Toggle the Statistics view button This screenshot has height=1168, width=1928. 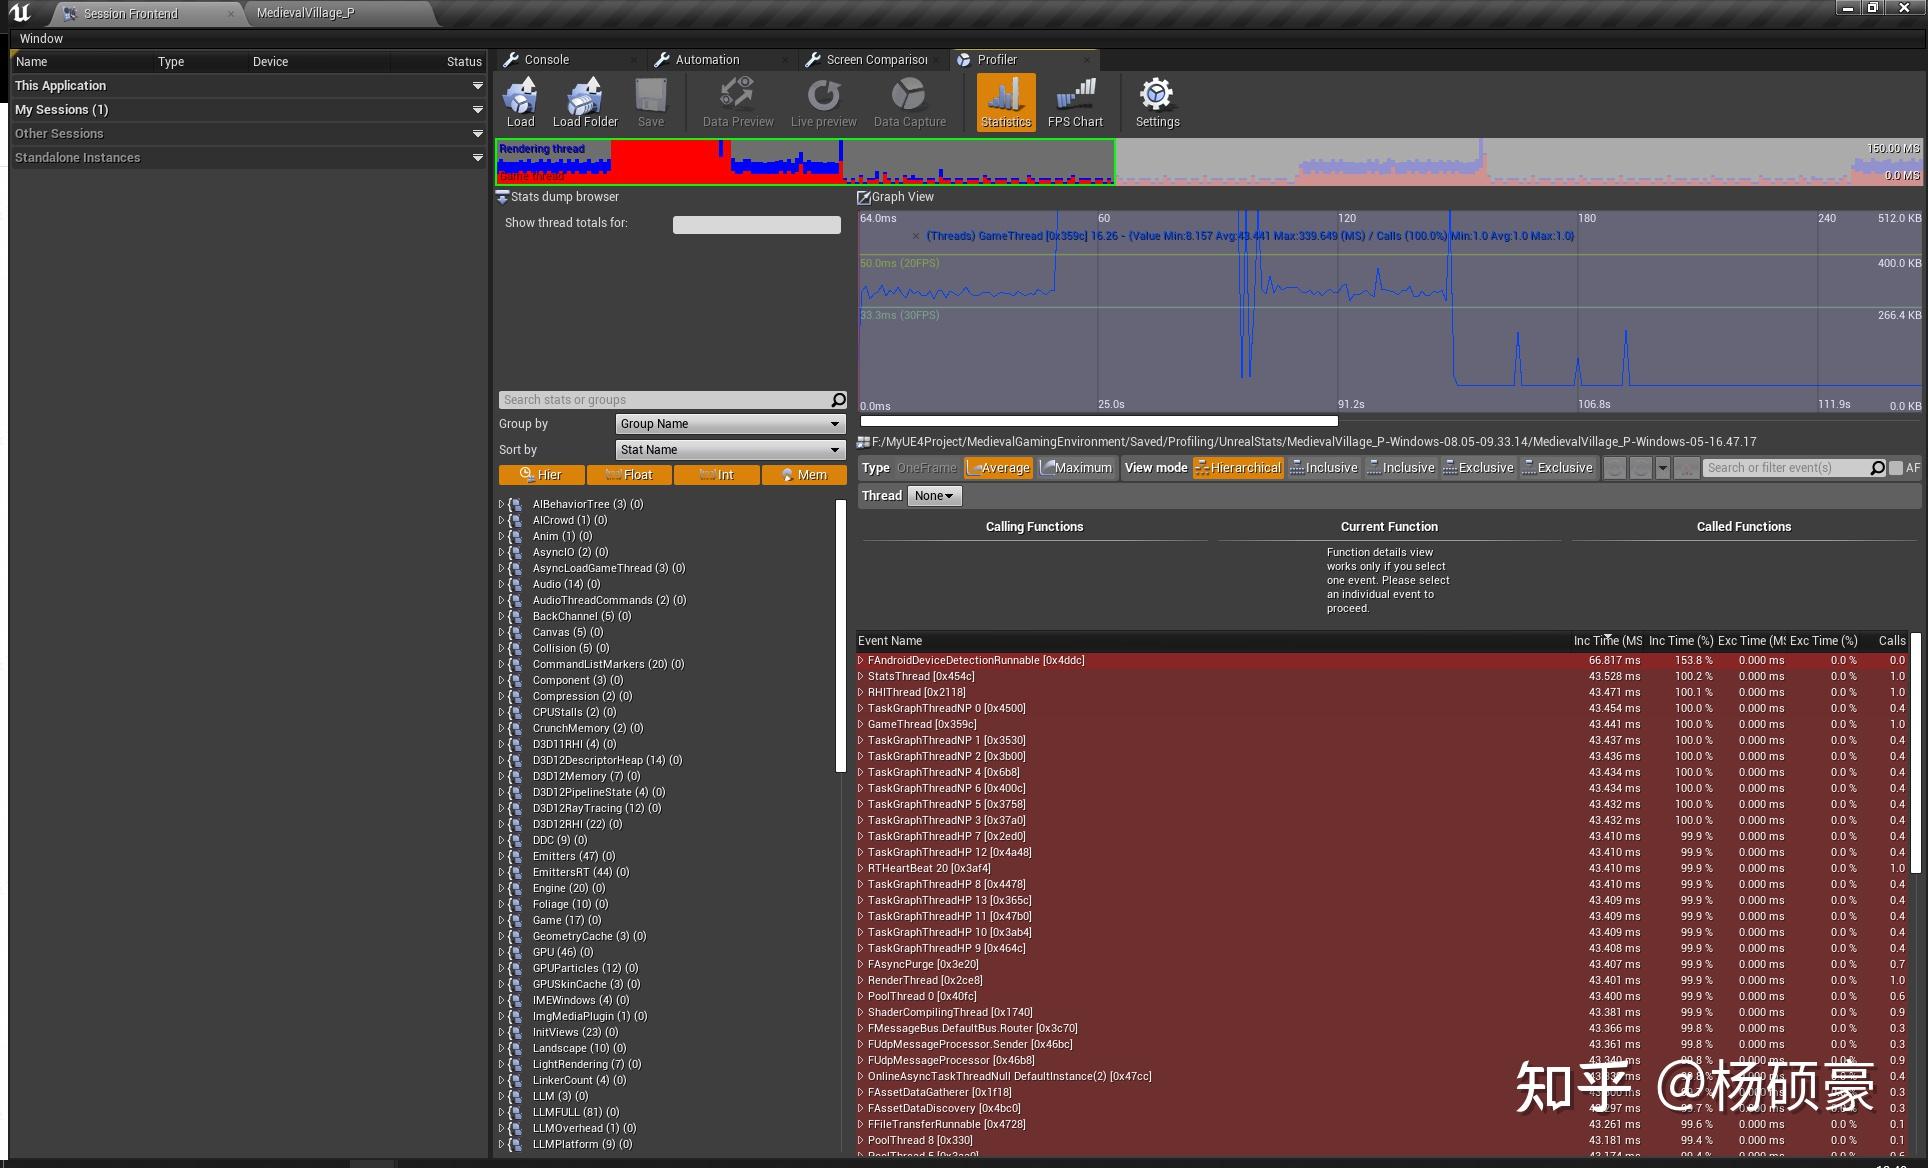pos(1005,101)
